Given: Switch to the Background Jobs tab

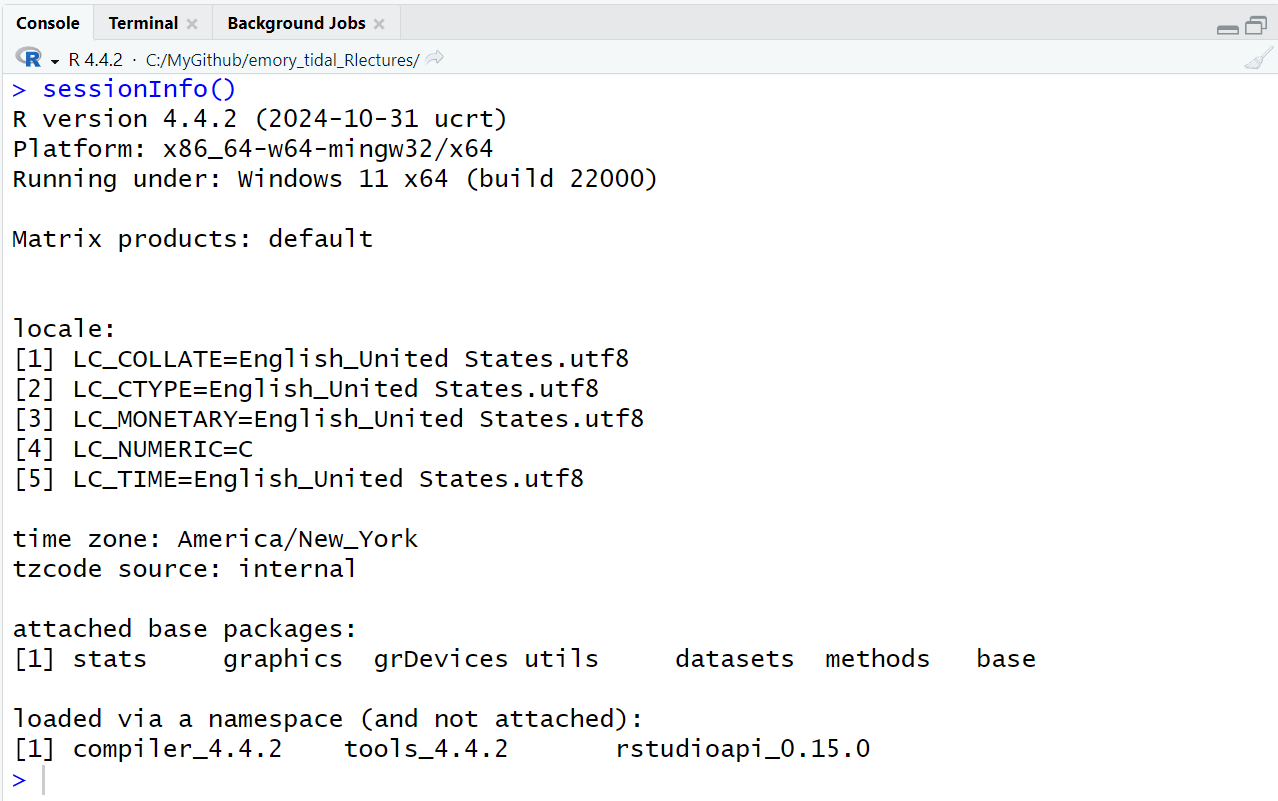Looking at the screenshot, I should (x=296, y=23).
